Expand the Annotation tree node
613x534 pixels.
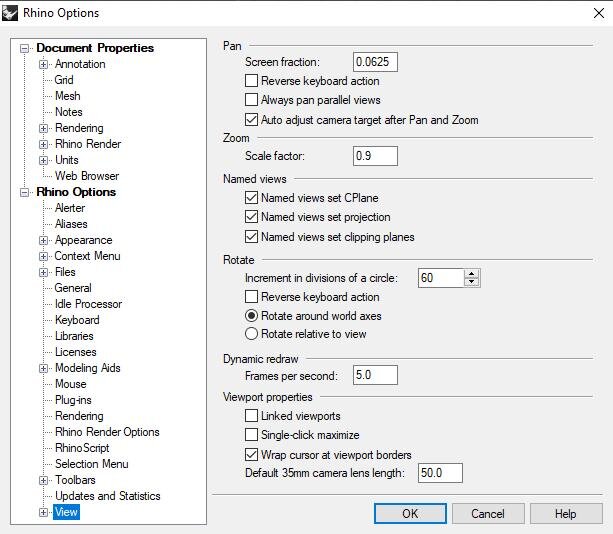point(43,64)
